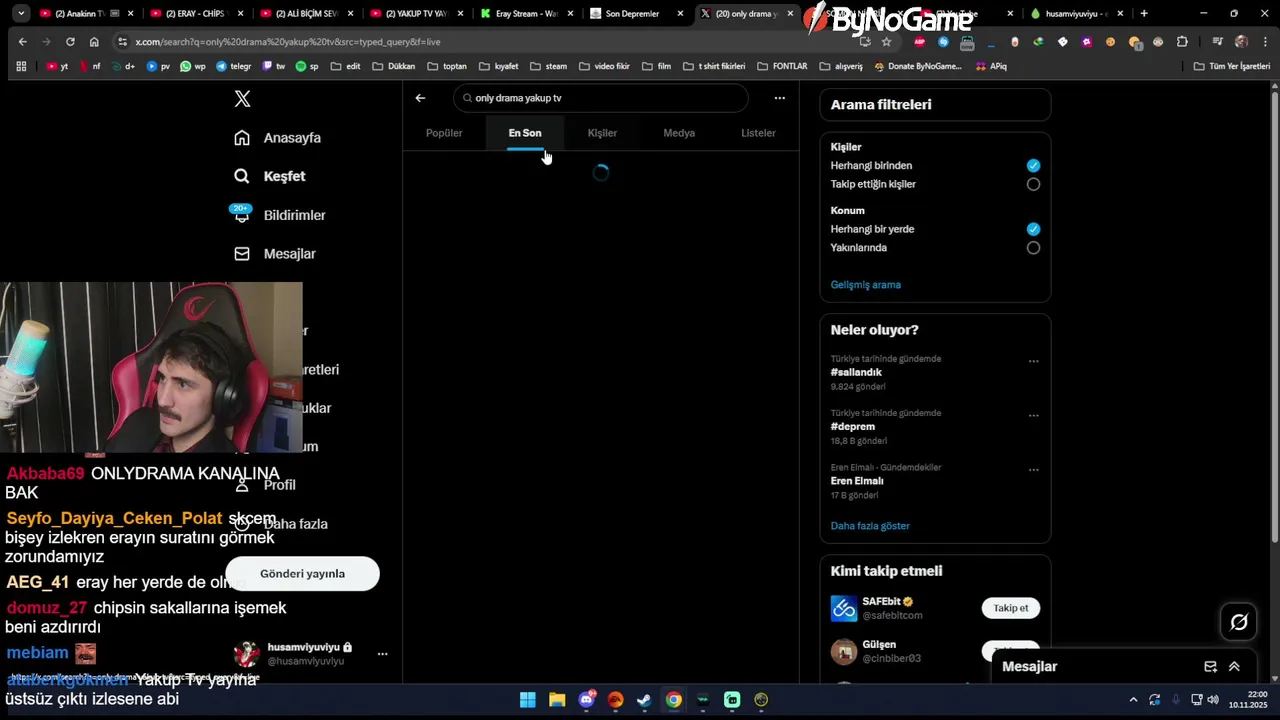This screenshot has width=1280, height=720.
Task: Open Mesajlar from the sidebar
Action: (x=275, y=254)
